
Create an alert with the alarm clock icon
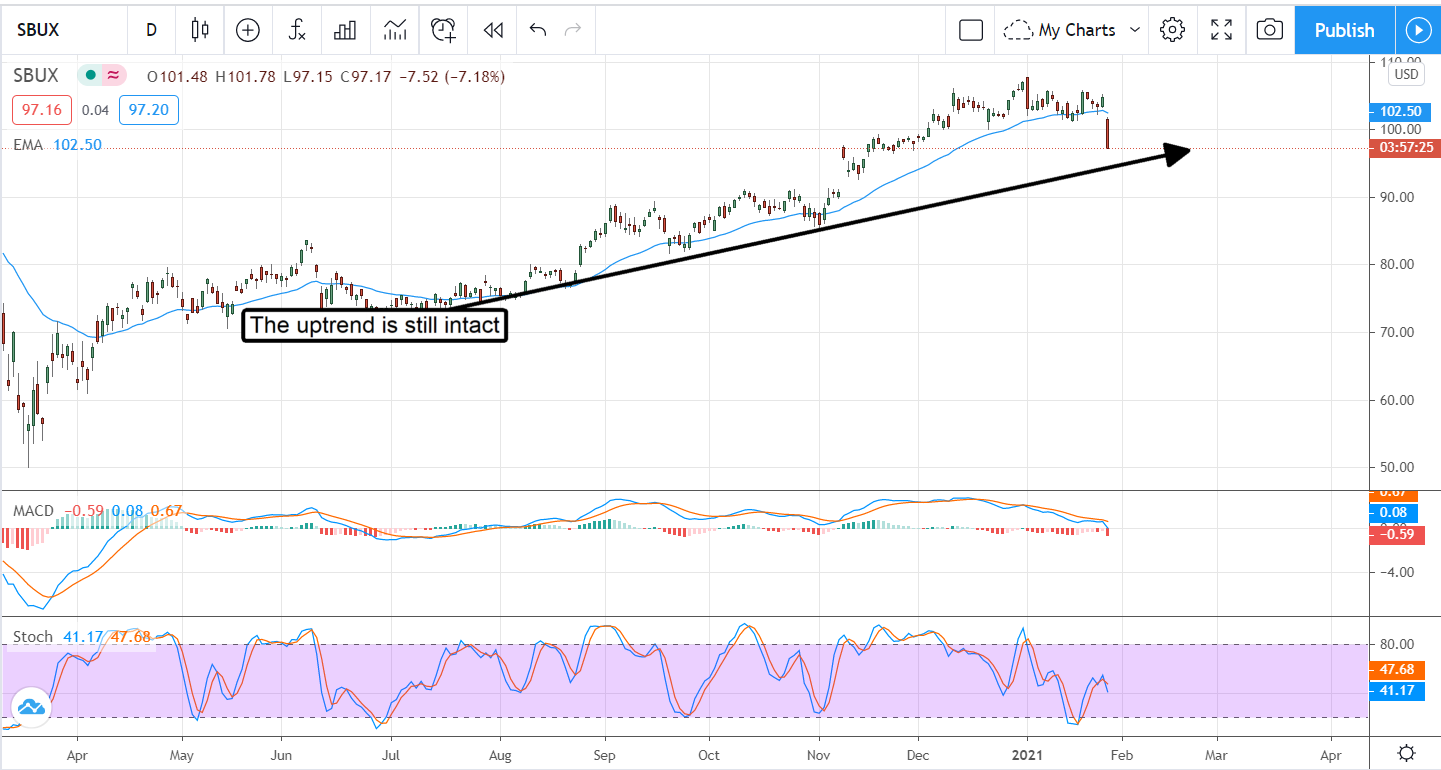443,30
